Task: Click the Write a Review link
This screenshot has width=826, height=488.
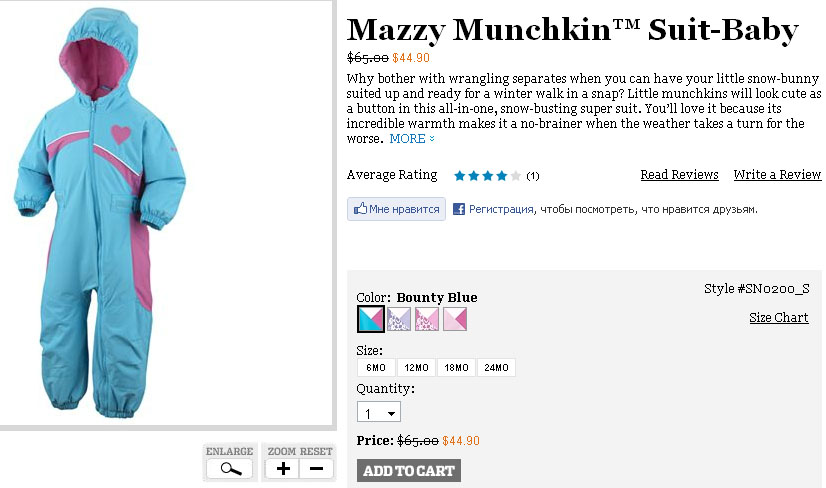Action: pyautogui.click(x=777, y=175)
